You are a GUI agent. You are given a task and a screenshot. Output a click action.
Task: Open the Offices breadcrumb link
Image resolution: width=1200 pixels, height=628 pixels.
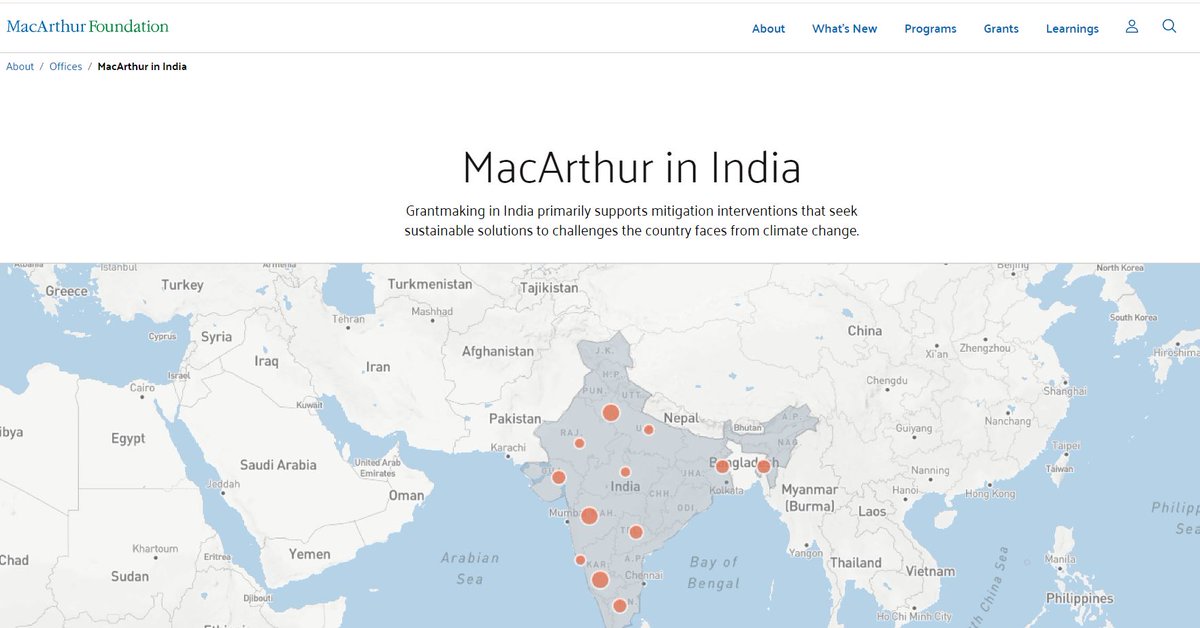pos(65,65)
